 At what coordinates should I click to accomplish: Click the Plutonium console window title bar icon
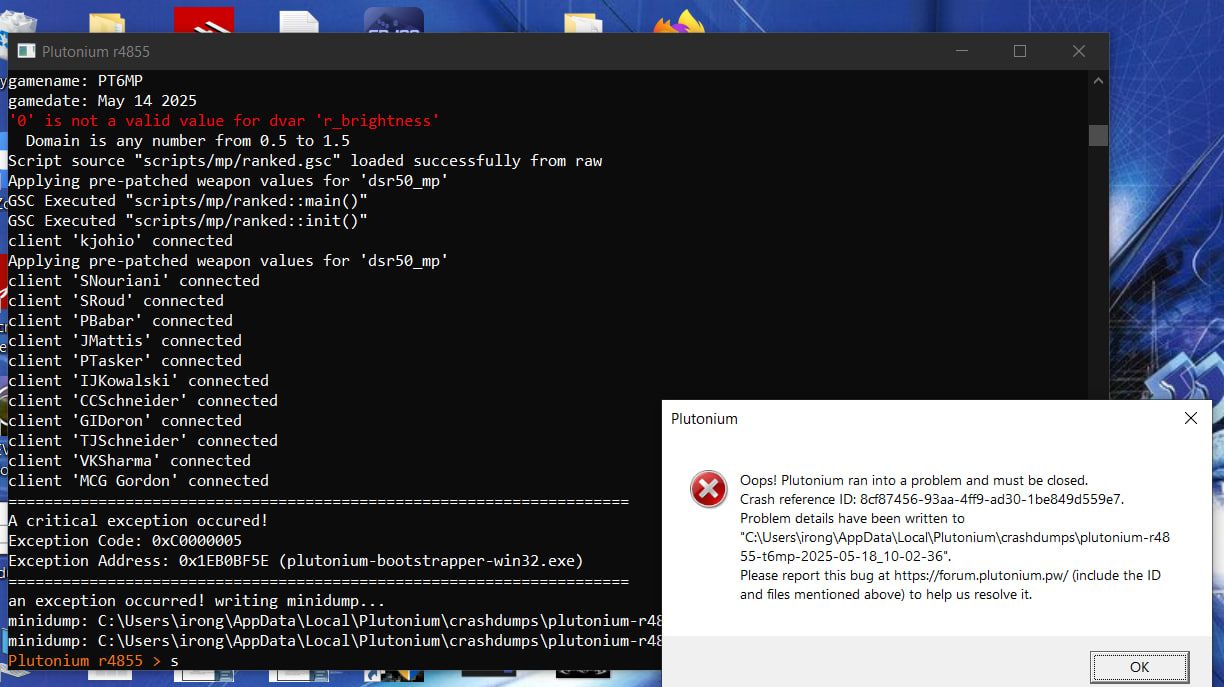pos(26,51)
